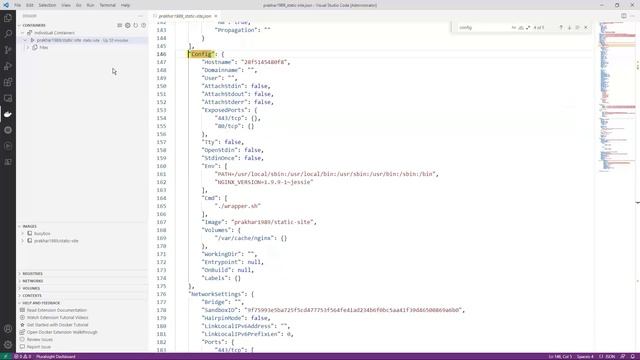
Task: Open the Edit menu
Action: point(30,5)
